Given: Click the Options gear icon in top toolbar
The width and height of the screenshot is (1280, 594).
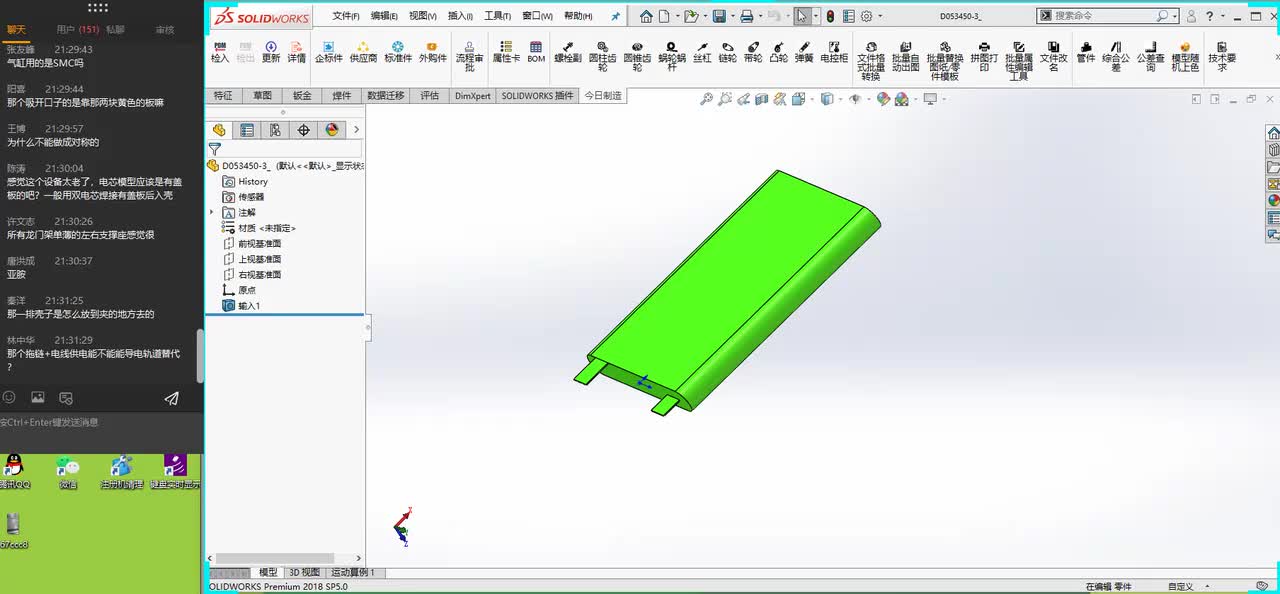Looking at the screenshot, I should coord(866,16).
